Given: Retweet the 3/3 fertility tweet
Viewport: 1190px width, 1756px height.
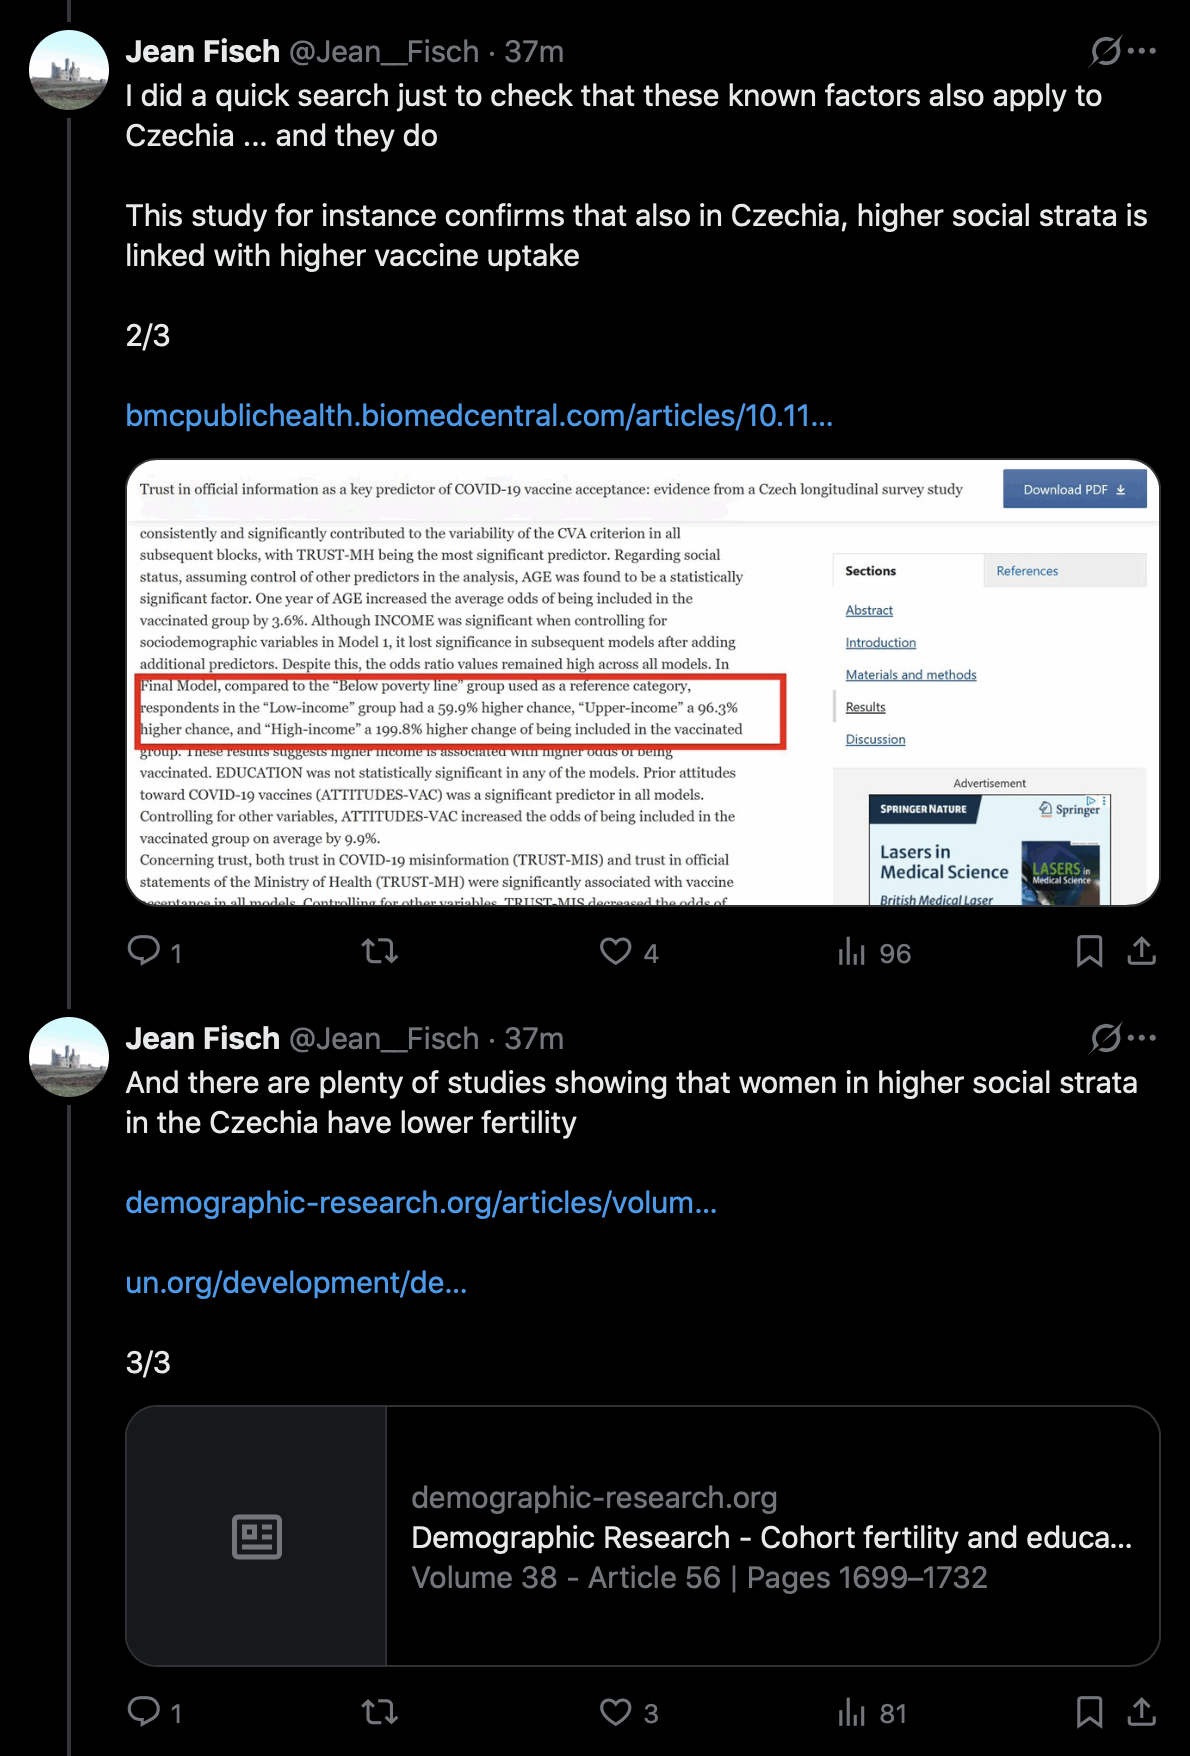Looking at the screenshot, I should click(380, 1711).
